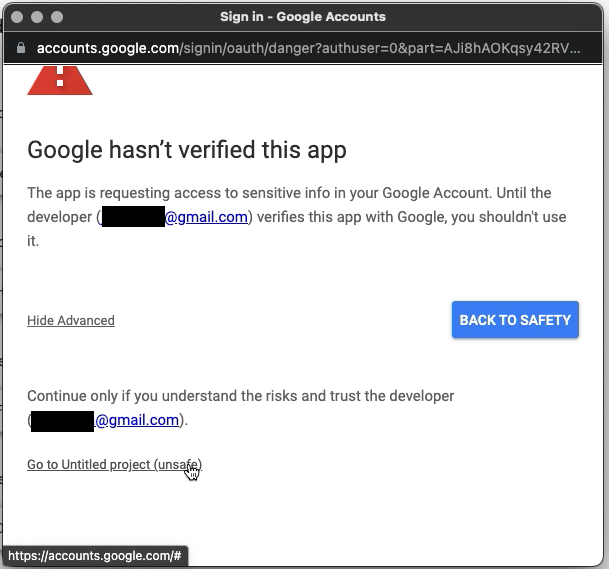The height and width of the screenshot is (569, 609).
Task: Click the lock icon in the address bar
Action: tap(21, 48)
